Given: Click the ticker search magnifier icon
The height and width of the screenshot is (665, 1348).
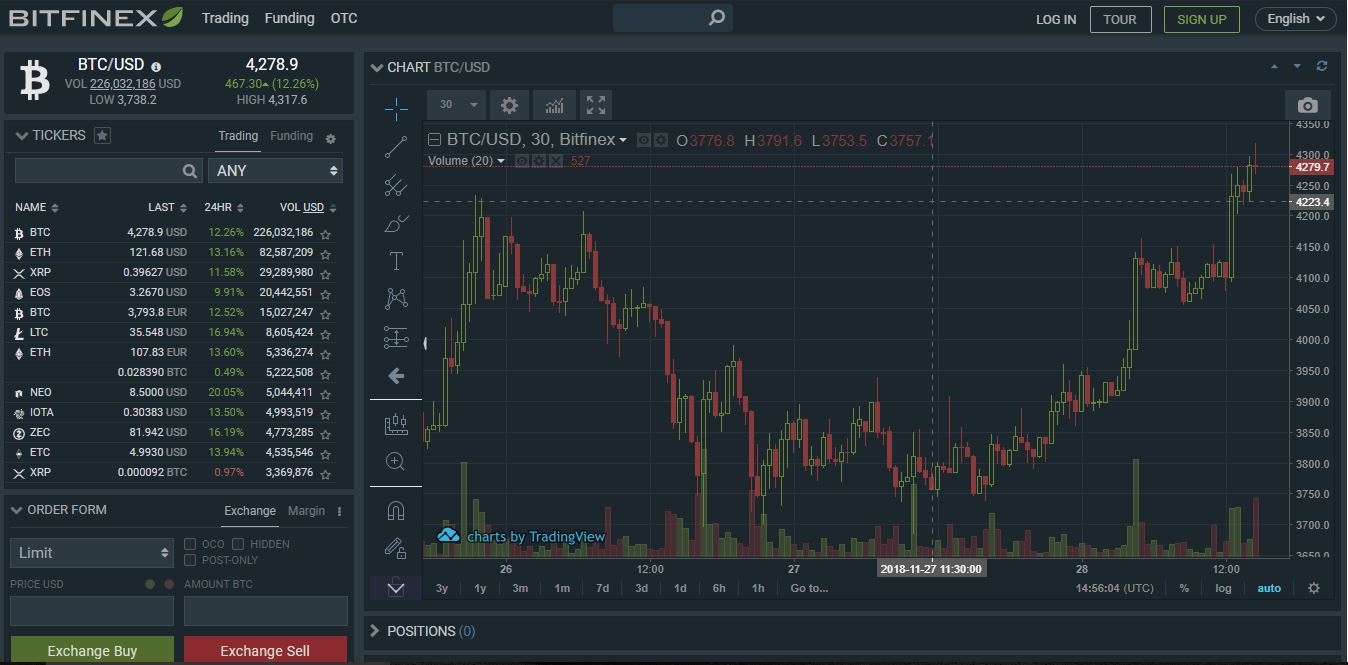Looking at the screenshot, I should pos(190,171).
